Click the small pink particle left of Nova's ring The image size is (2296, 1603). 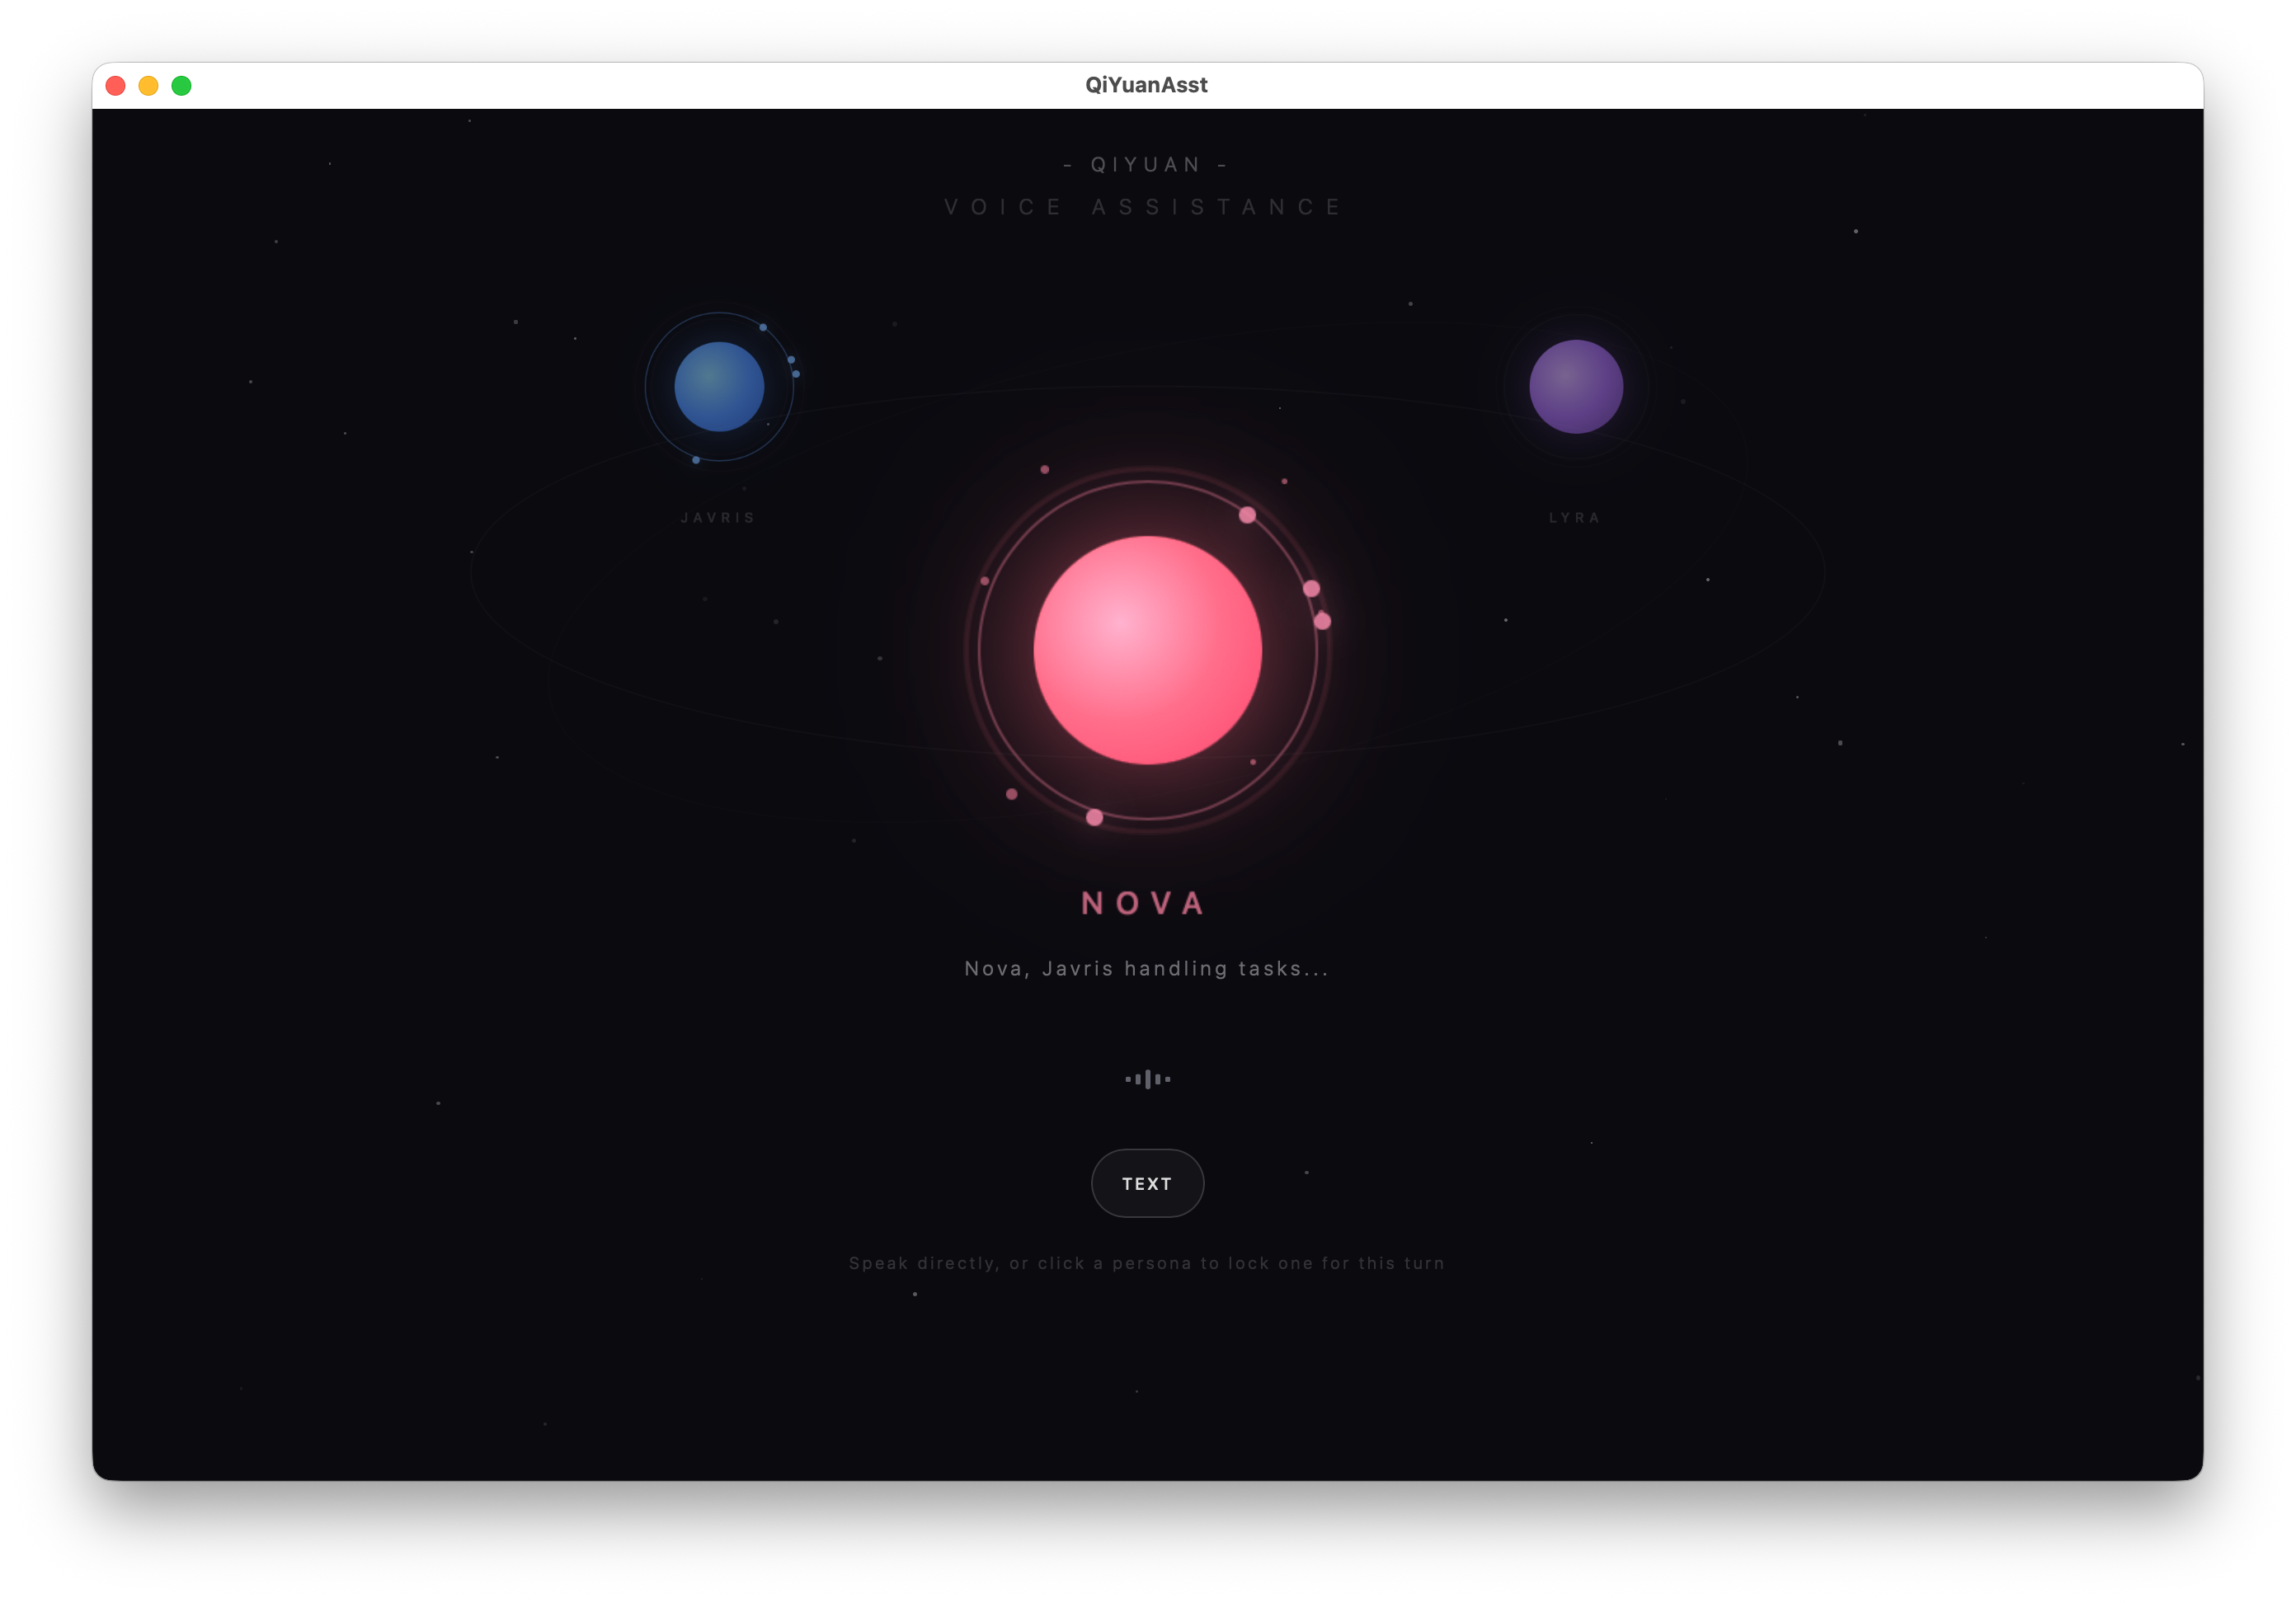coord(985,581)
